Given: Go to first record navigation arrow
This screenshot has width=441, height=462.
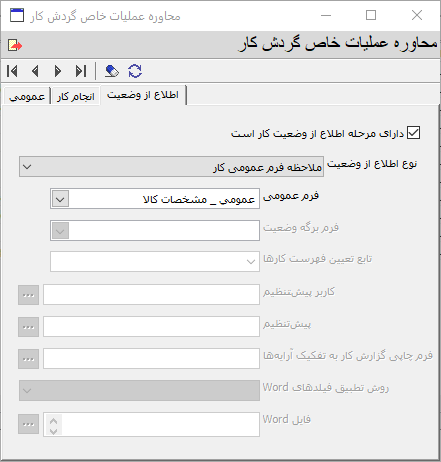Looking at the screenshot, I should [x=12, y=71].
